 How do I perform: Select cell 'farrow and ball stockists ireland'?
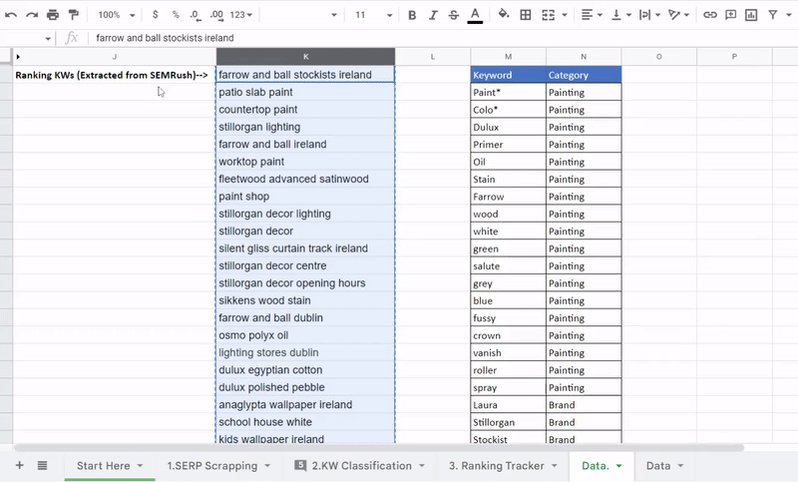pos(305,75)
